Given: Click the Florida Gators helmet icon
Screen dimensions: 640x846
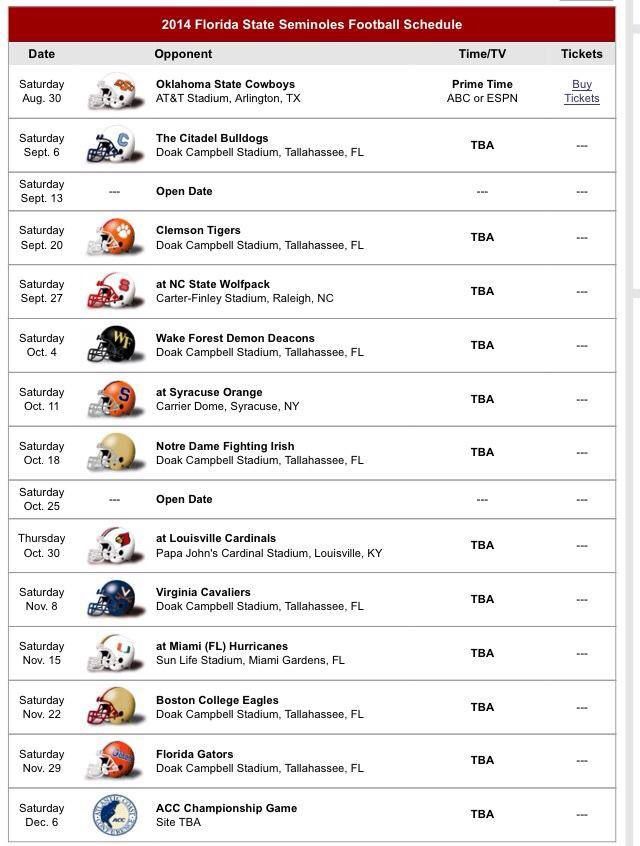Looking at the screenshot, I should [x=115, y=761].
